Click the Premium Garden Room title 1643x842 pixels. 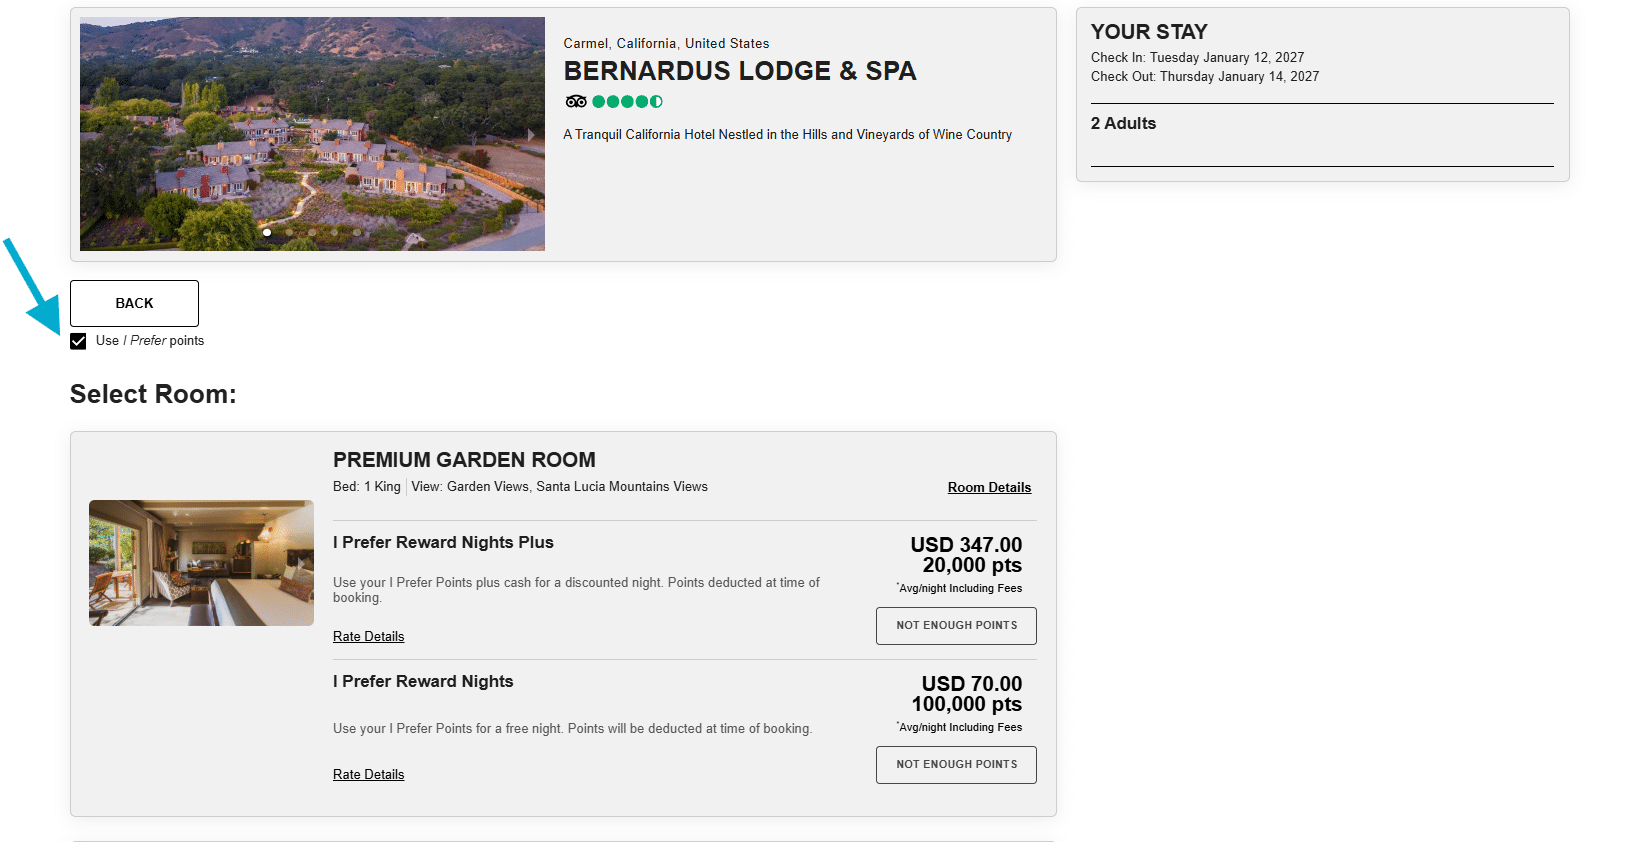[x=464, y=460]
